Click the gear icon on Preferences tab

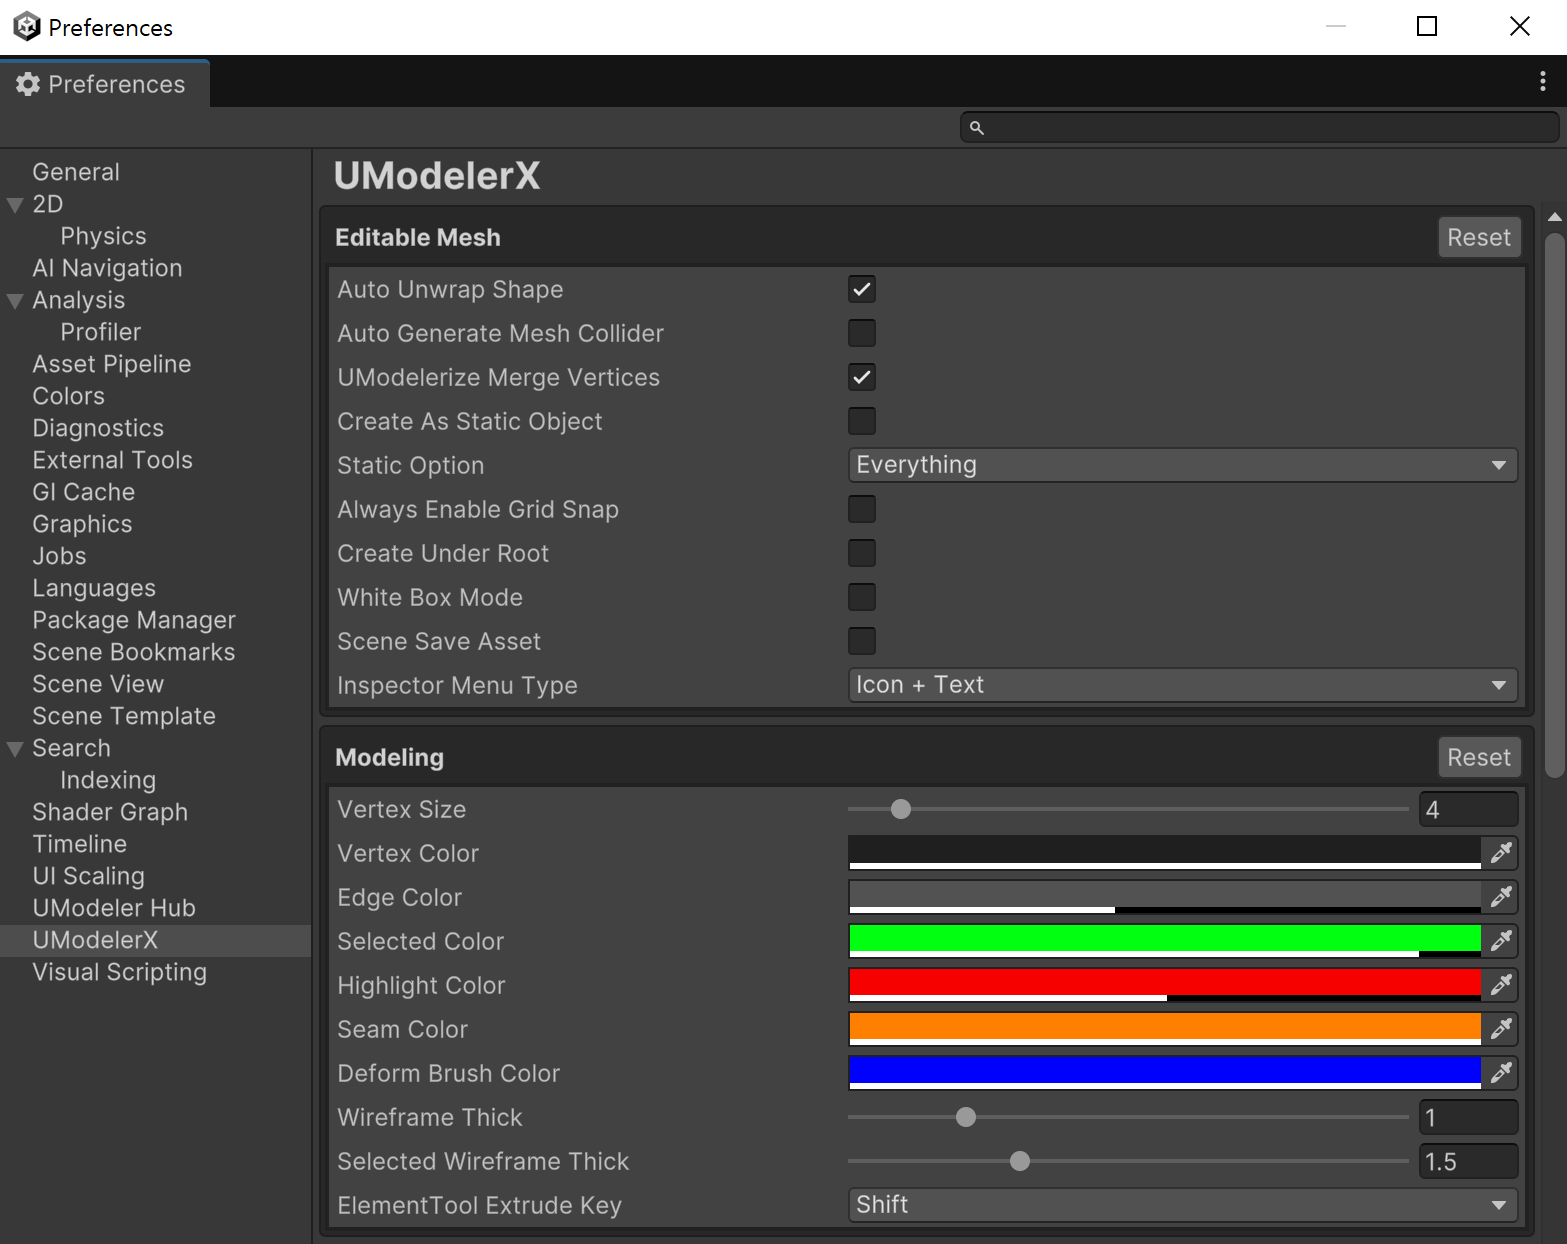pyautogui.click(x=28, y=84)
